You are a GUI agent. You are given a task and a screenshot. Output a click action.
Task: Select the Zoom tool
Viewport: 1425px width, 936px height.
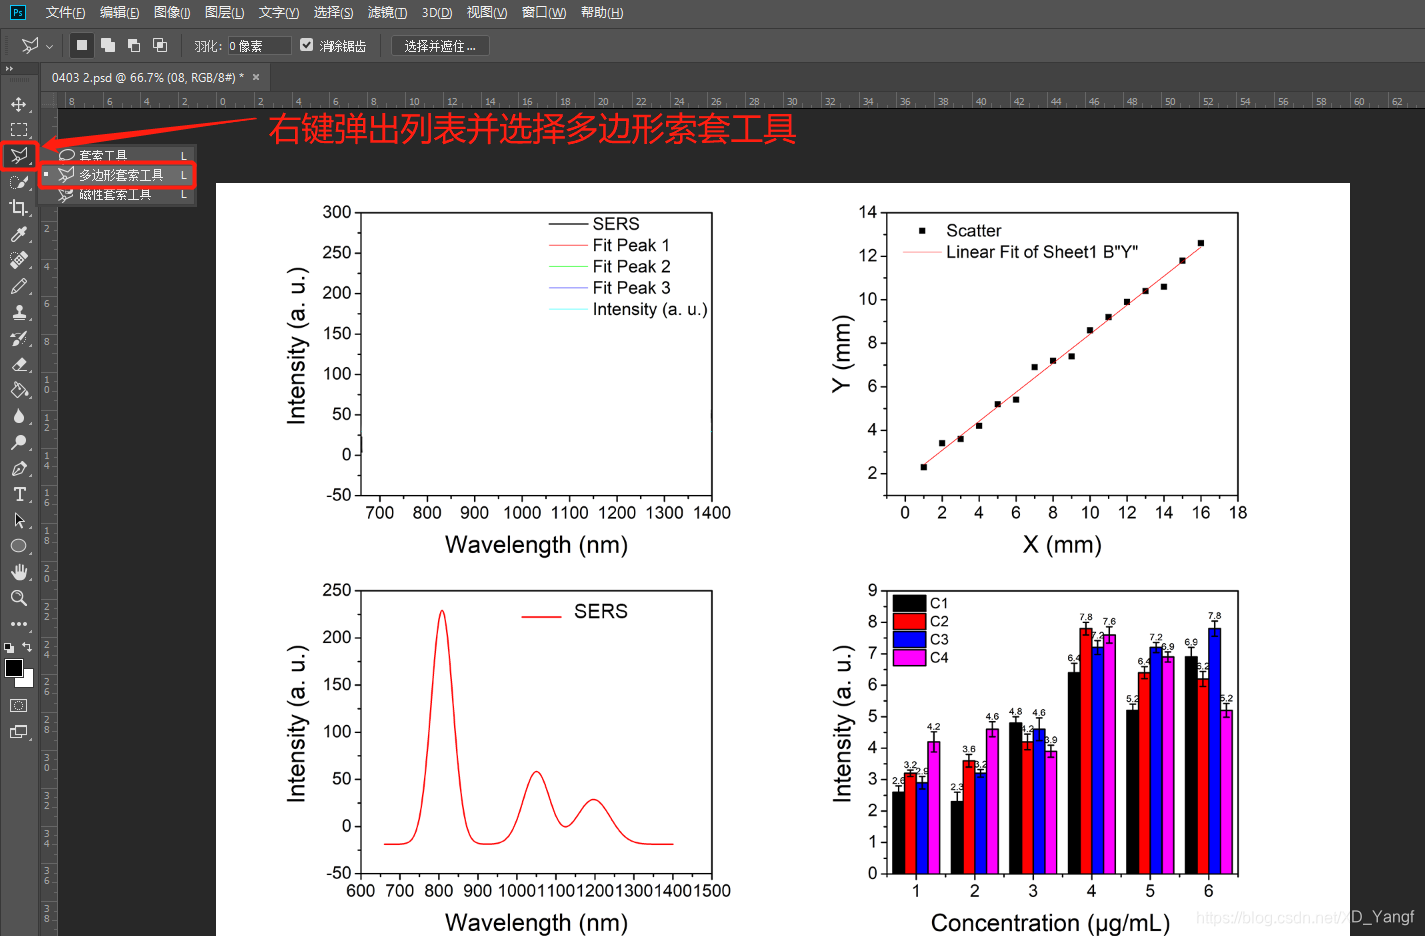18,598
